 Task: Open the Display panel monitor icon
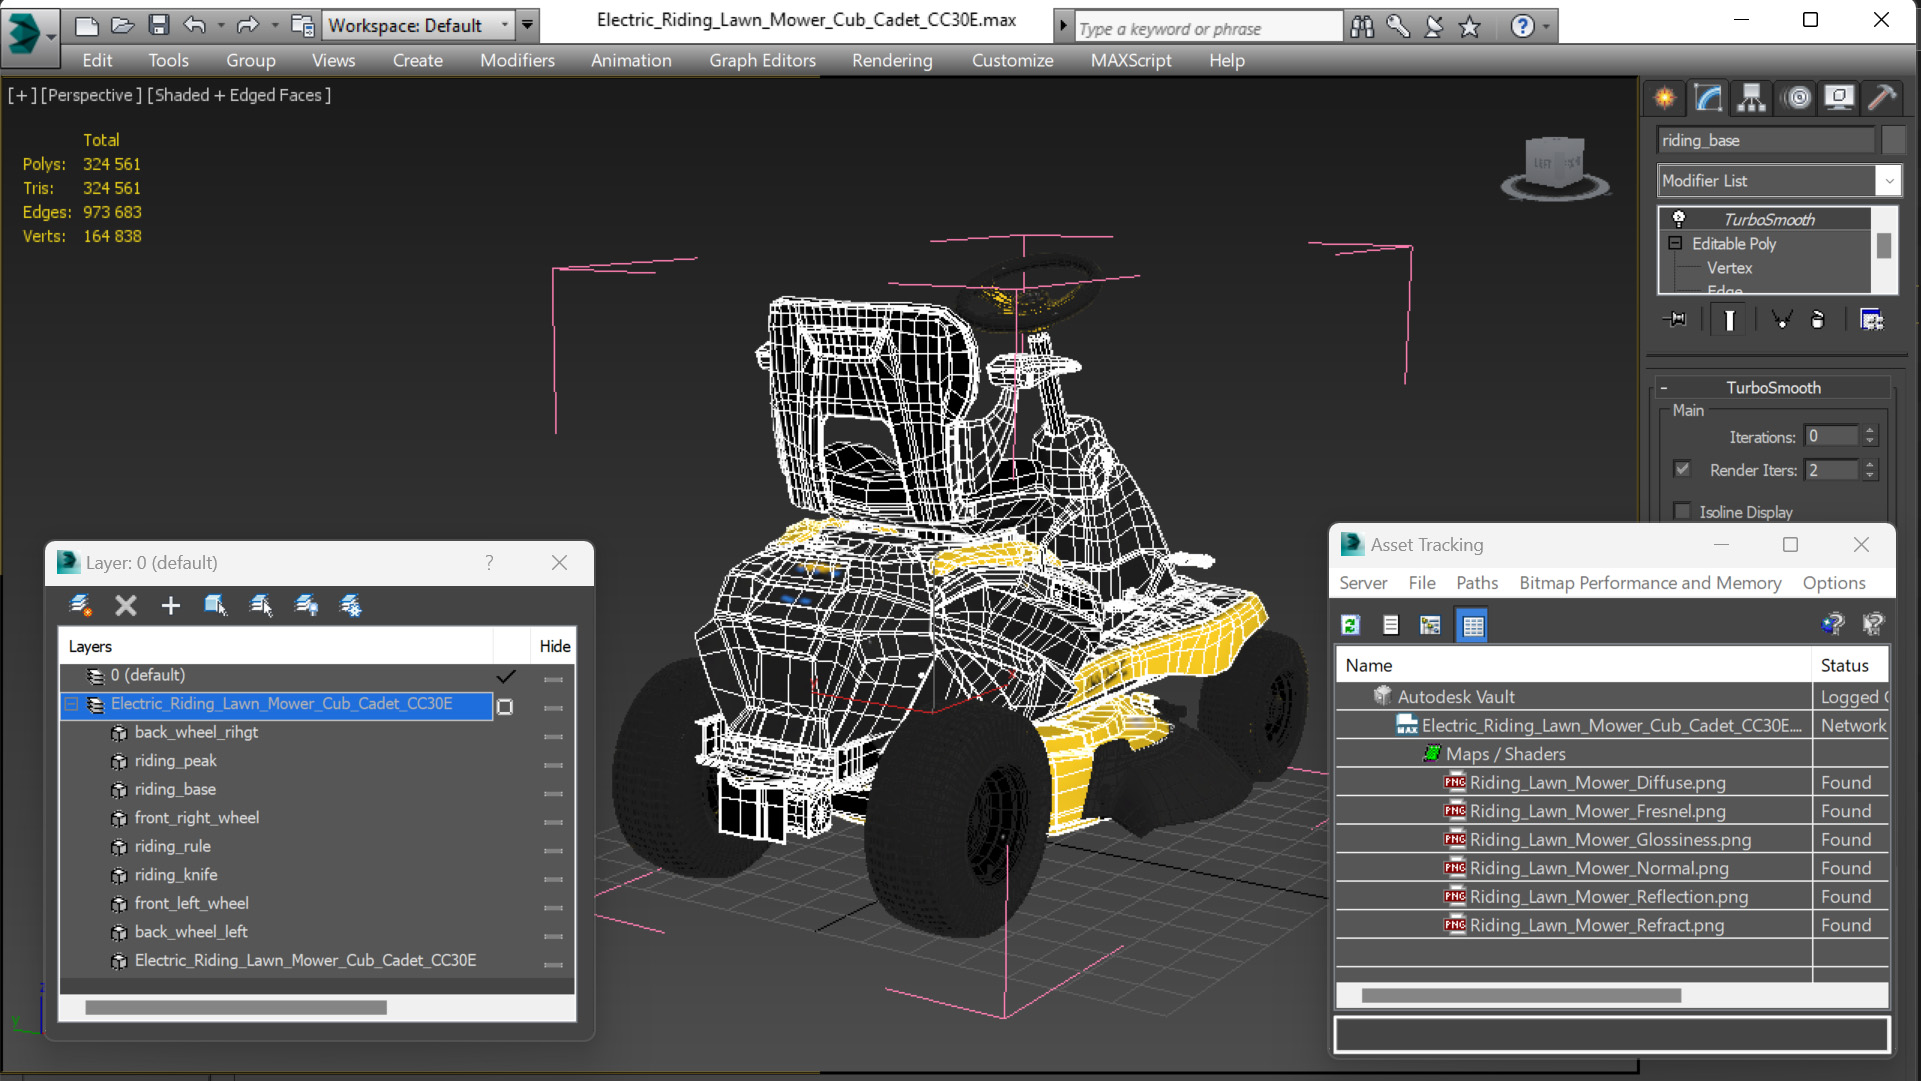tap(1839, 97)
